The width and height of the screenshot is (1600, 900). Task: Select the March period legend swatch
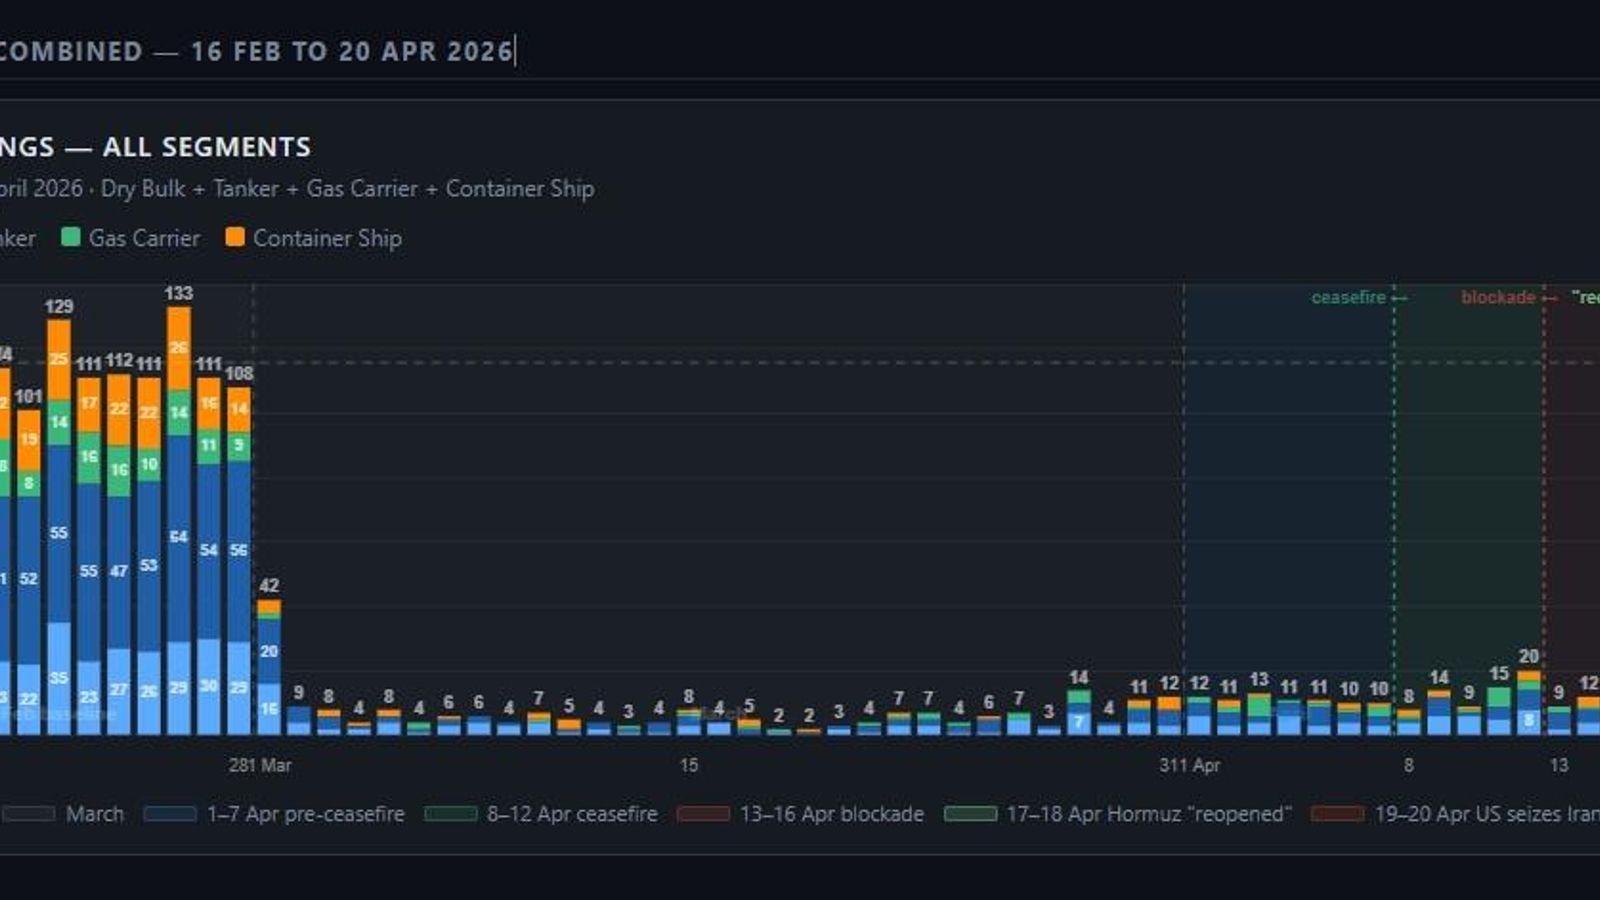30,814
